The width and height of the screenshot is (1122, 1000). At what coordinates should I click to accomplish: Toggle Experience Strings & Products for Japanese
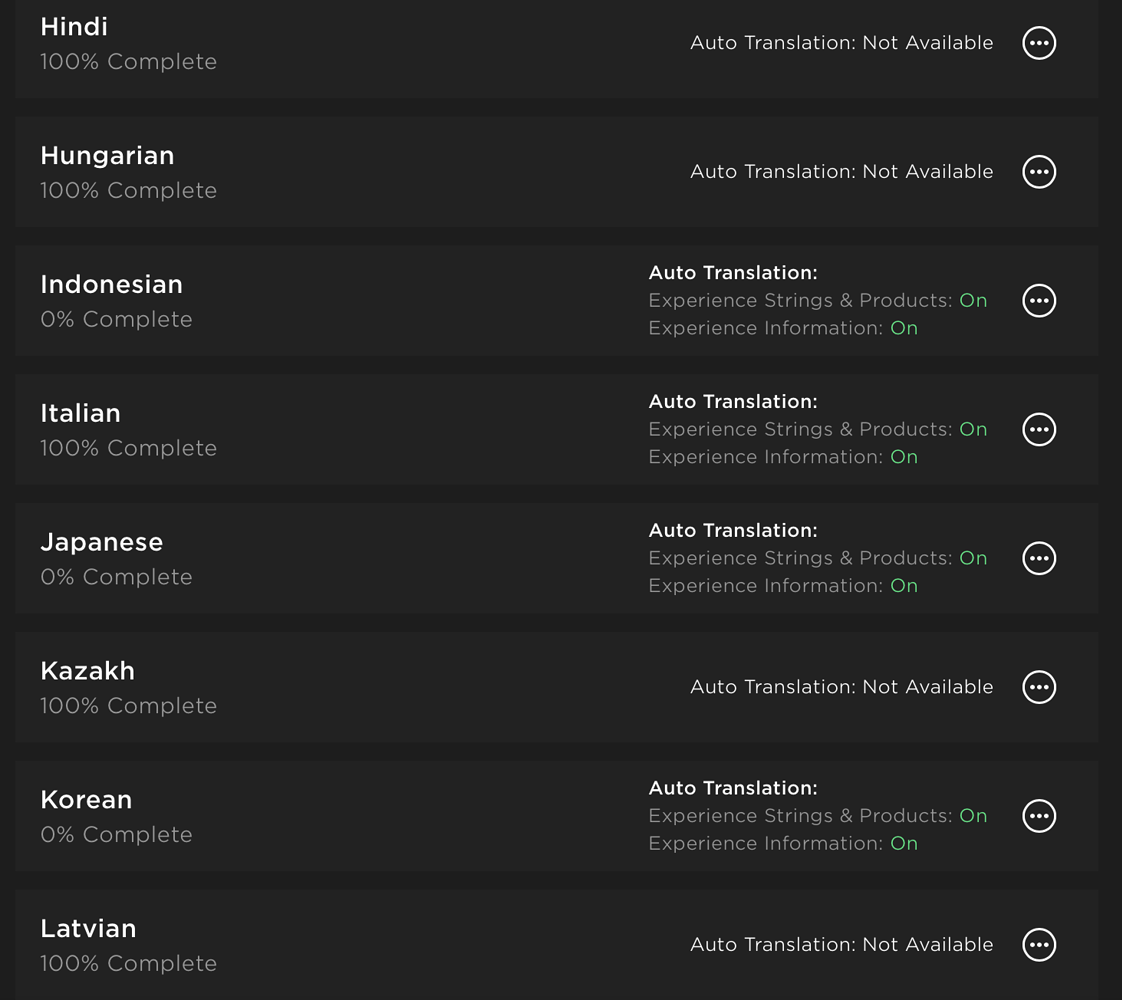(973, 558)
